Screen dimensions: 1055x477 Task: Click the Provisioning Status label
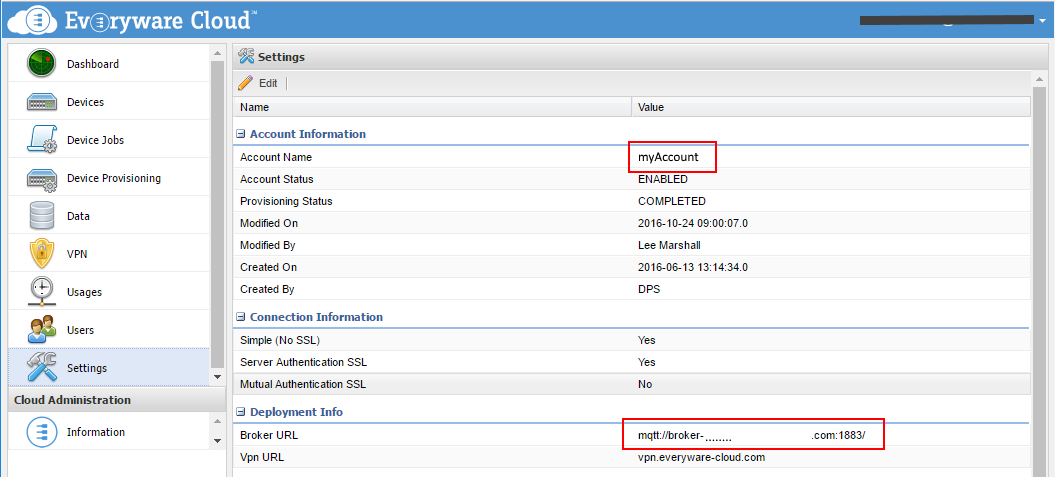[286, 201]
